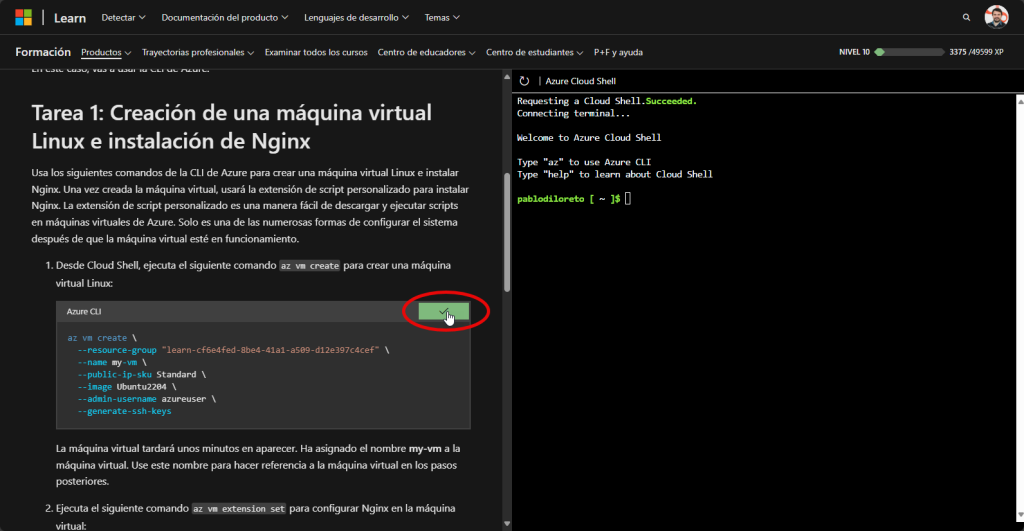Image resolution: width=1024 pixels, height=531 pixels.
Task: Click the Microsoft logo
Action: 23,17
